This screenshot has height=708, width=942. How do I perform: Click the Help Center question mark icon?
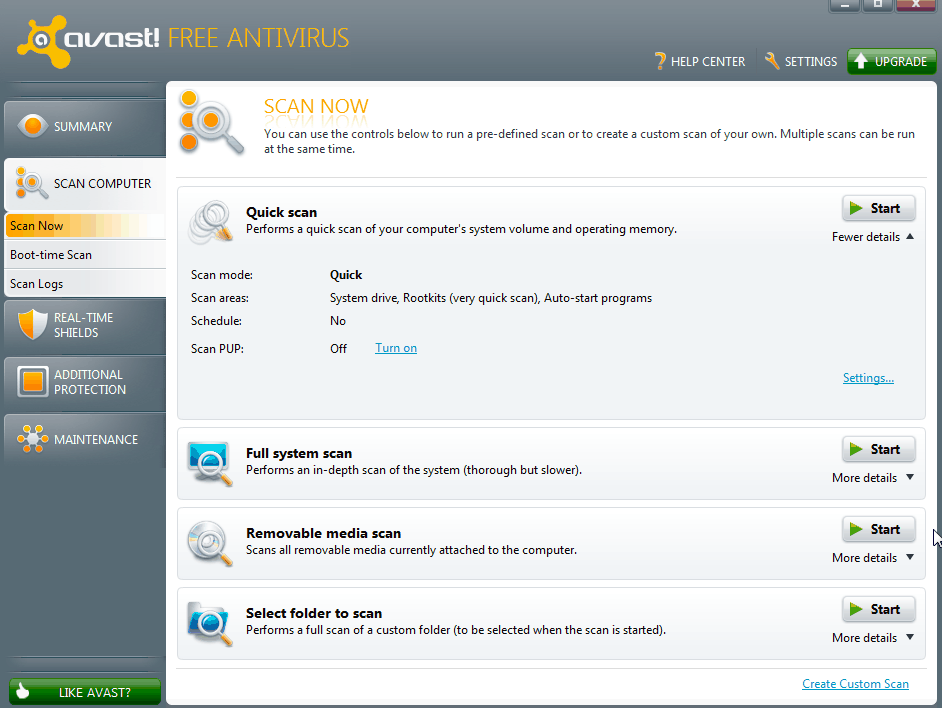point(659,61)
